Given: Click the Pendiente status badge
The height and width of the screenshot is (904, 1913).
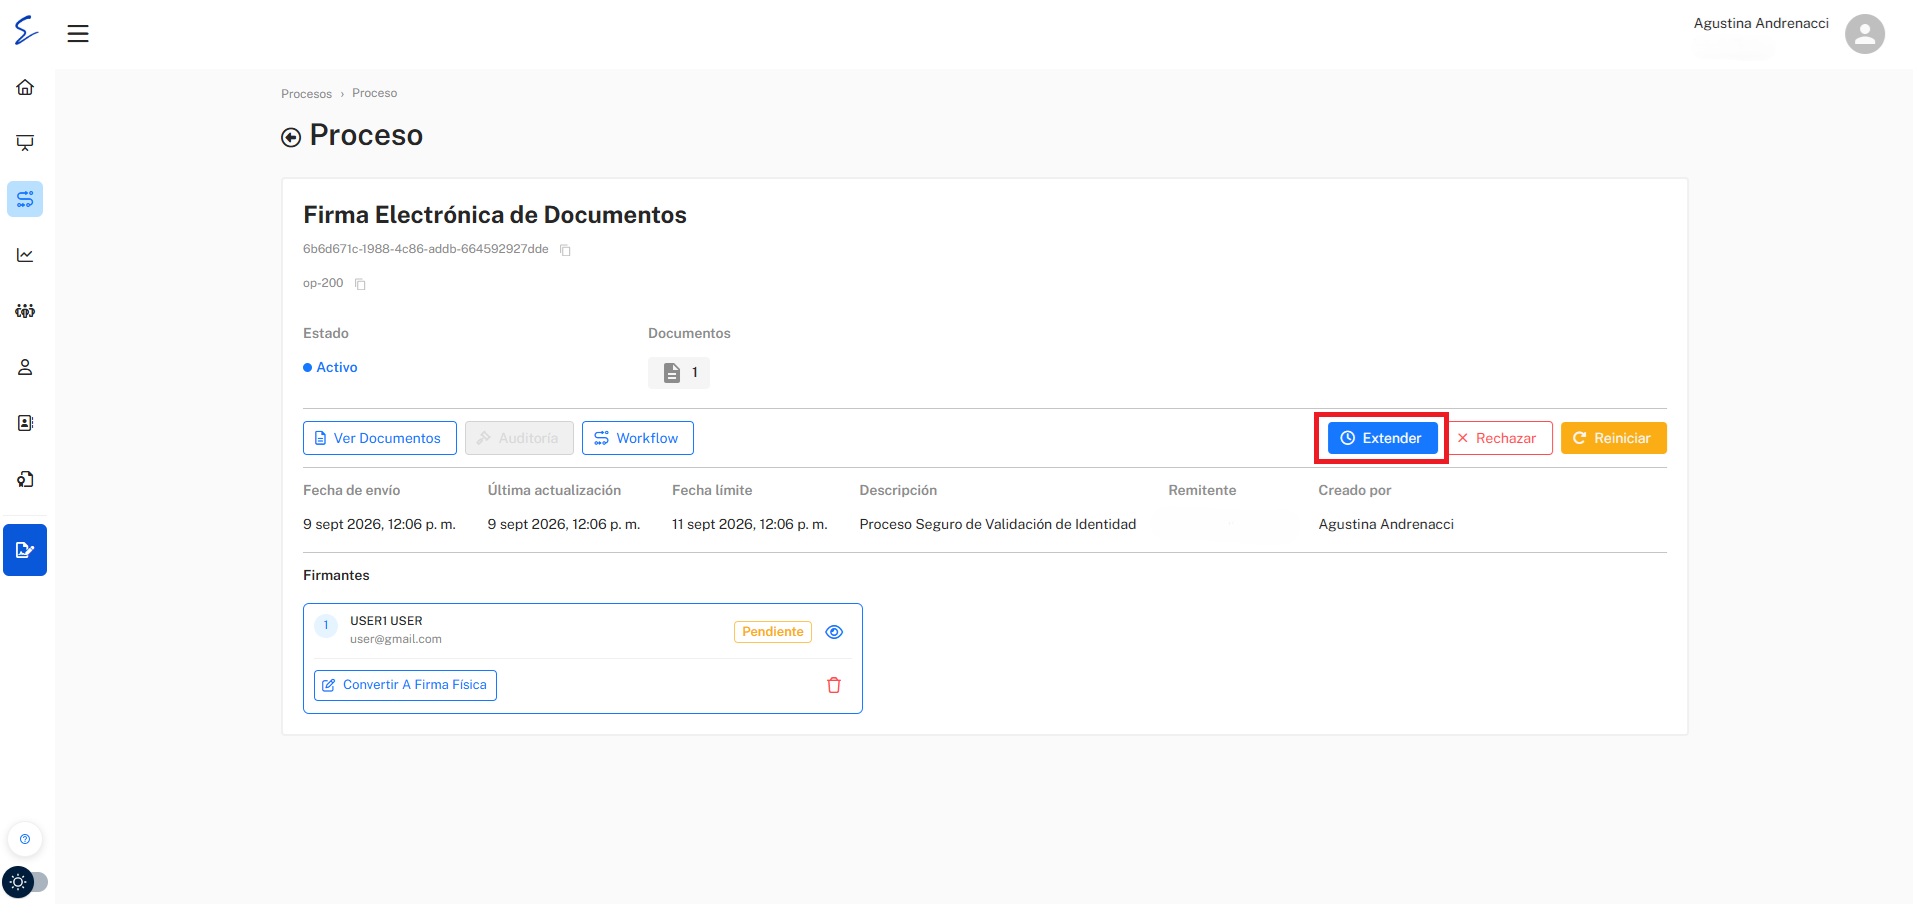Looking at the screenshot, I should pyautogui.click(x=773, y=632).
